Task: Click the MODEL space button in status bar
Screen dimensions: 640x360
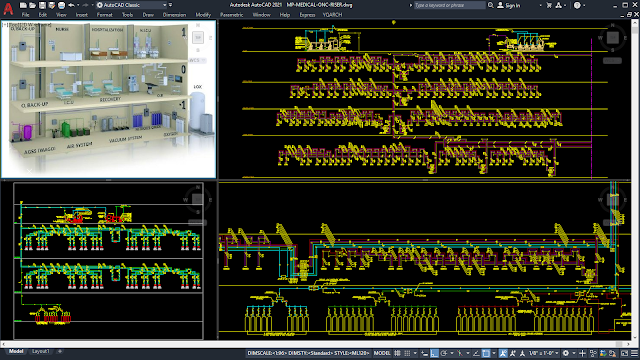Action: [382, 353]
